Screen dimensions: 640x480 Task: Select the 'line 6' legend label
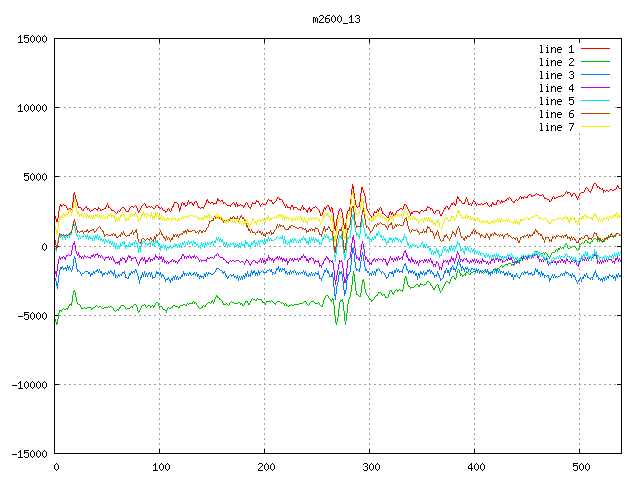(x=556, y=114)
